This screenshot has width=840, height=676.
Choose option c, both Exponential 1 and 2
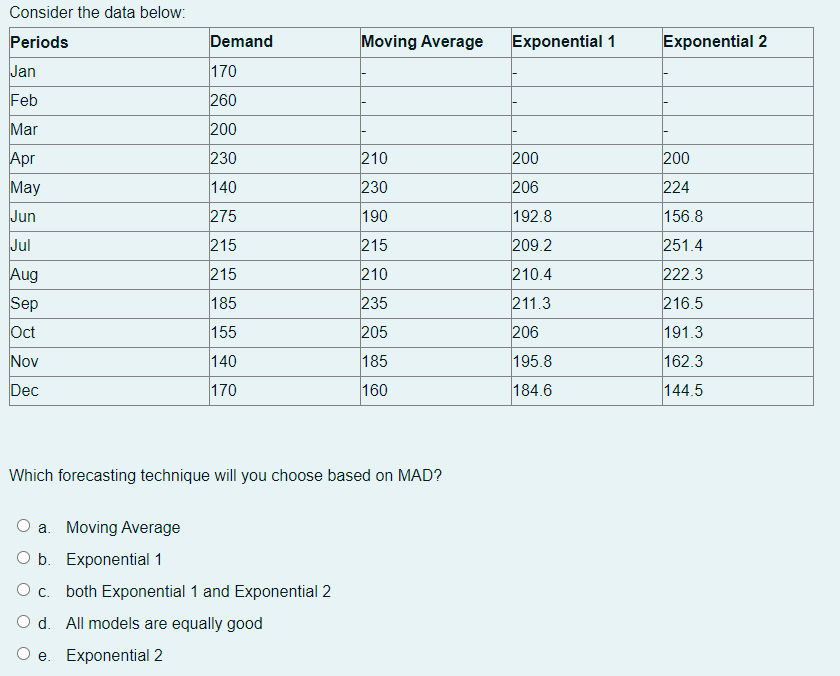point(22,590)
